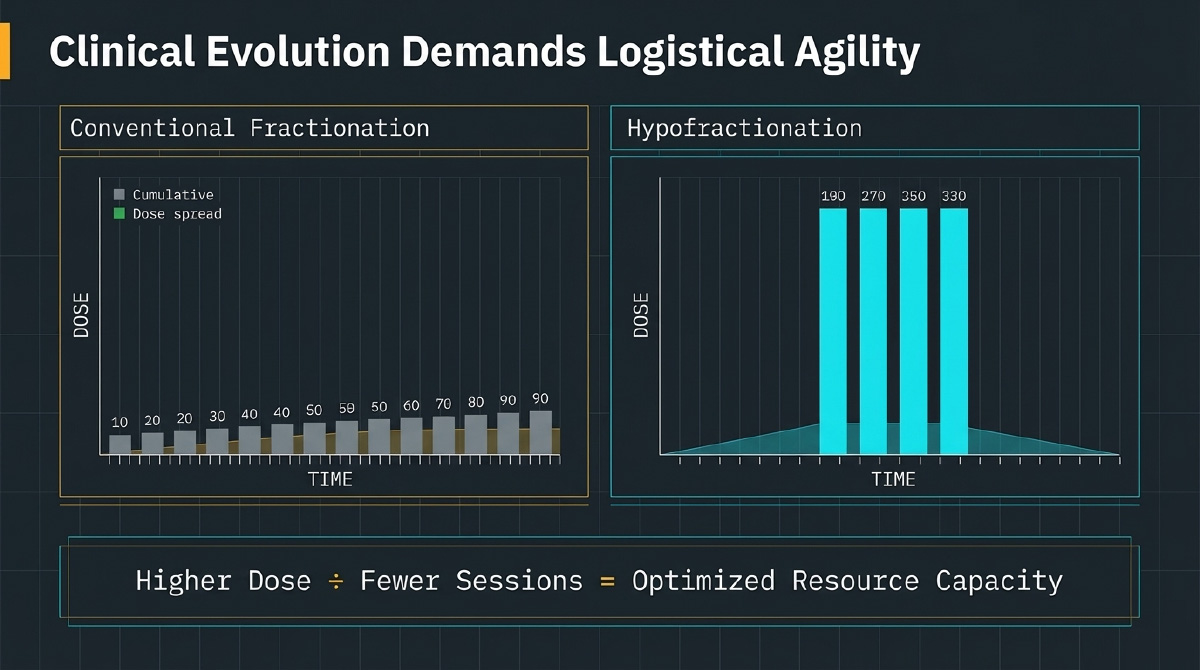This screenshot has height=670, width=1200.
Task: Click the gray bar labeled 70
Action: (x=443, y=435)
